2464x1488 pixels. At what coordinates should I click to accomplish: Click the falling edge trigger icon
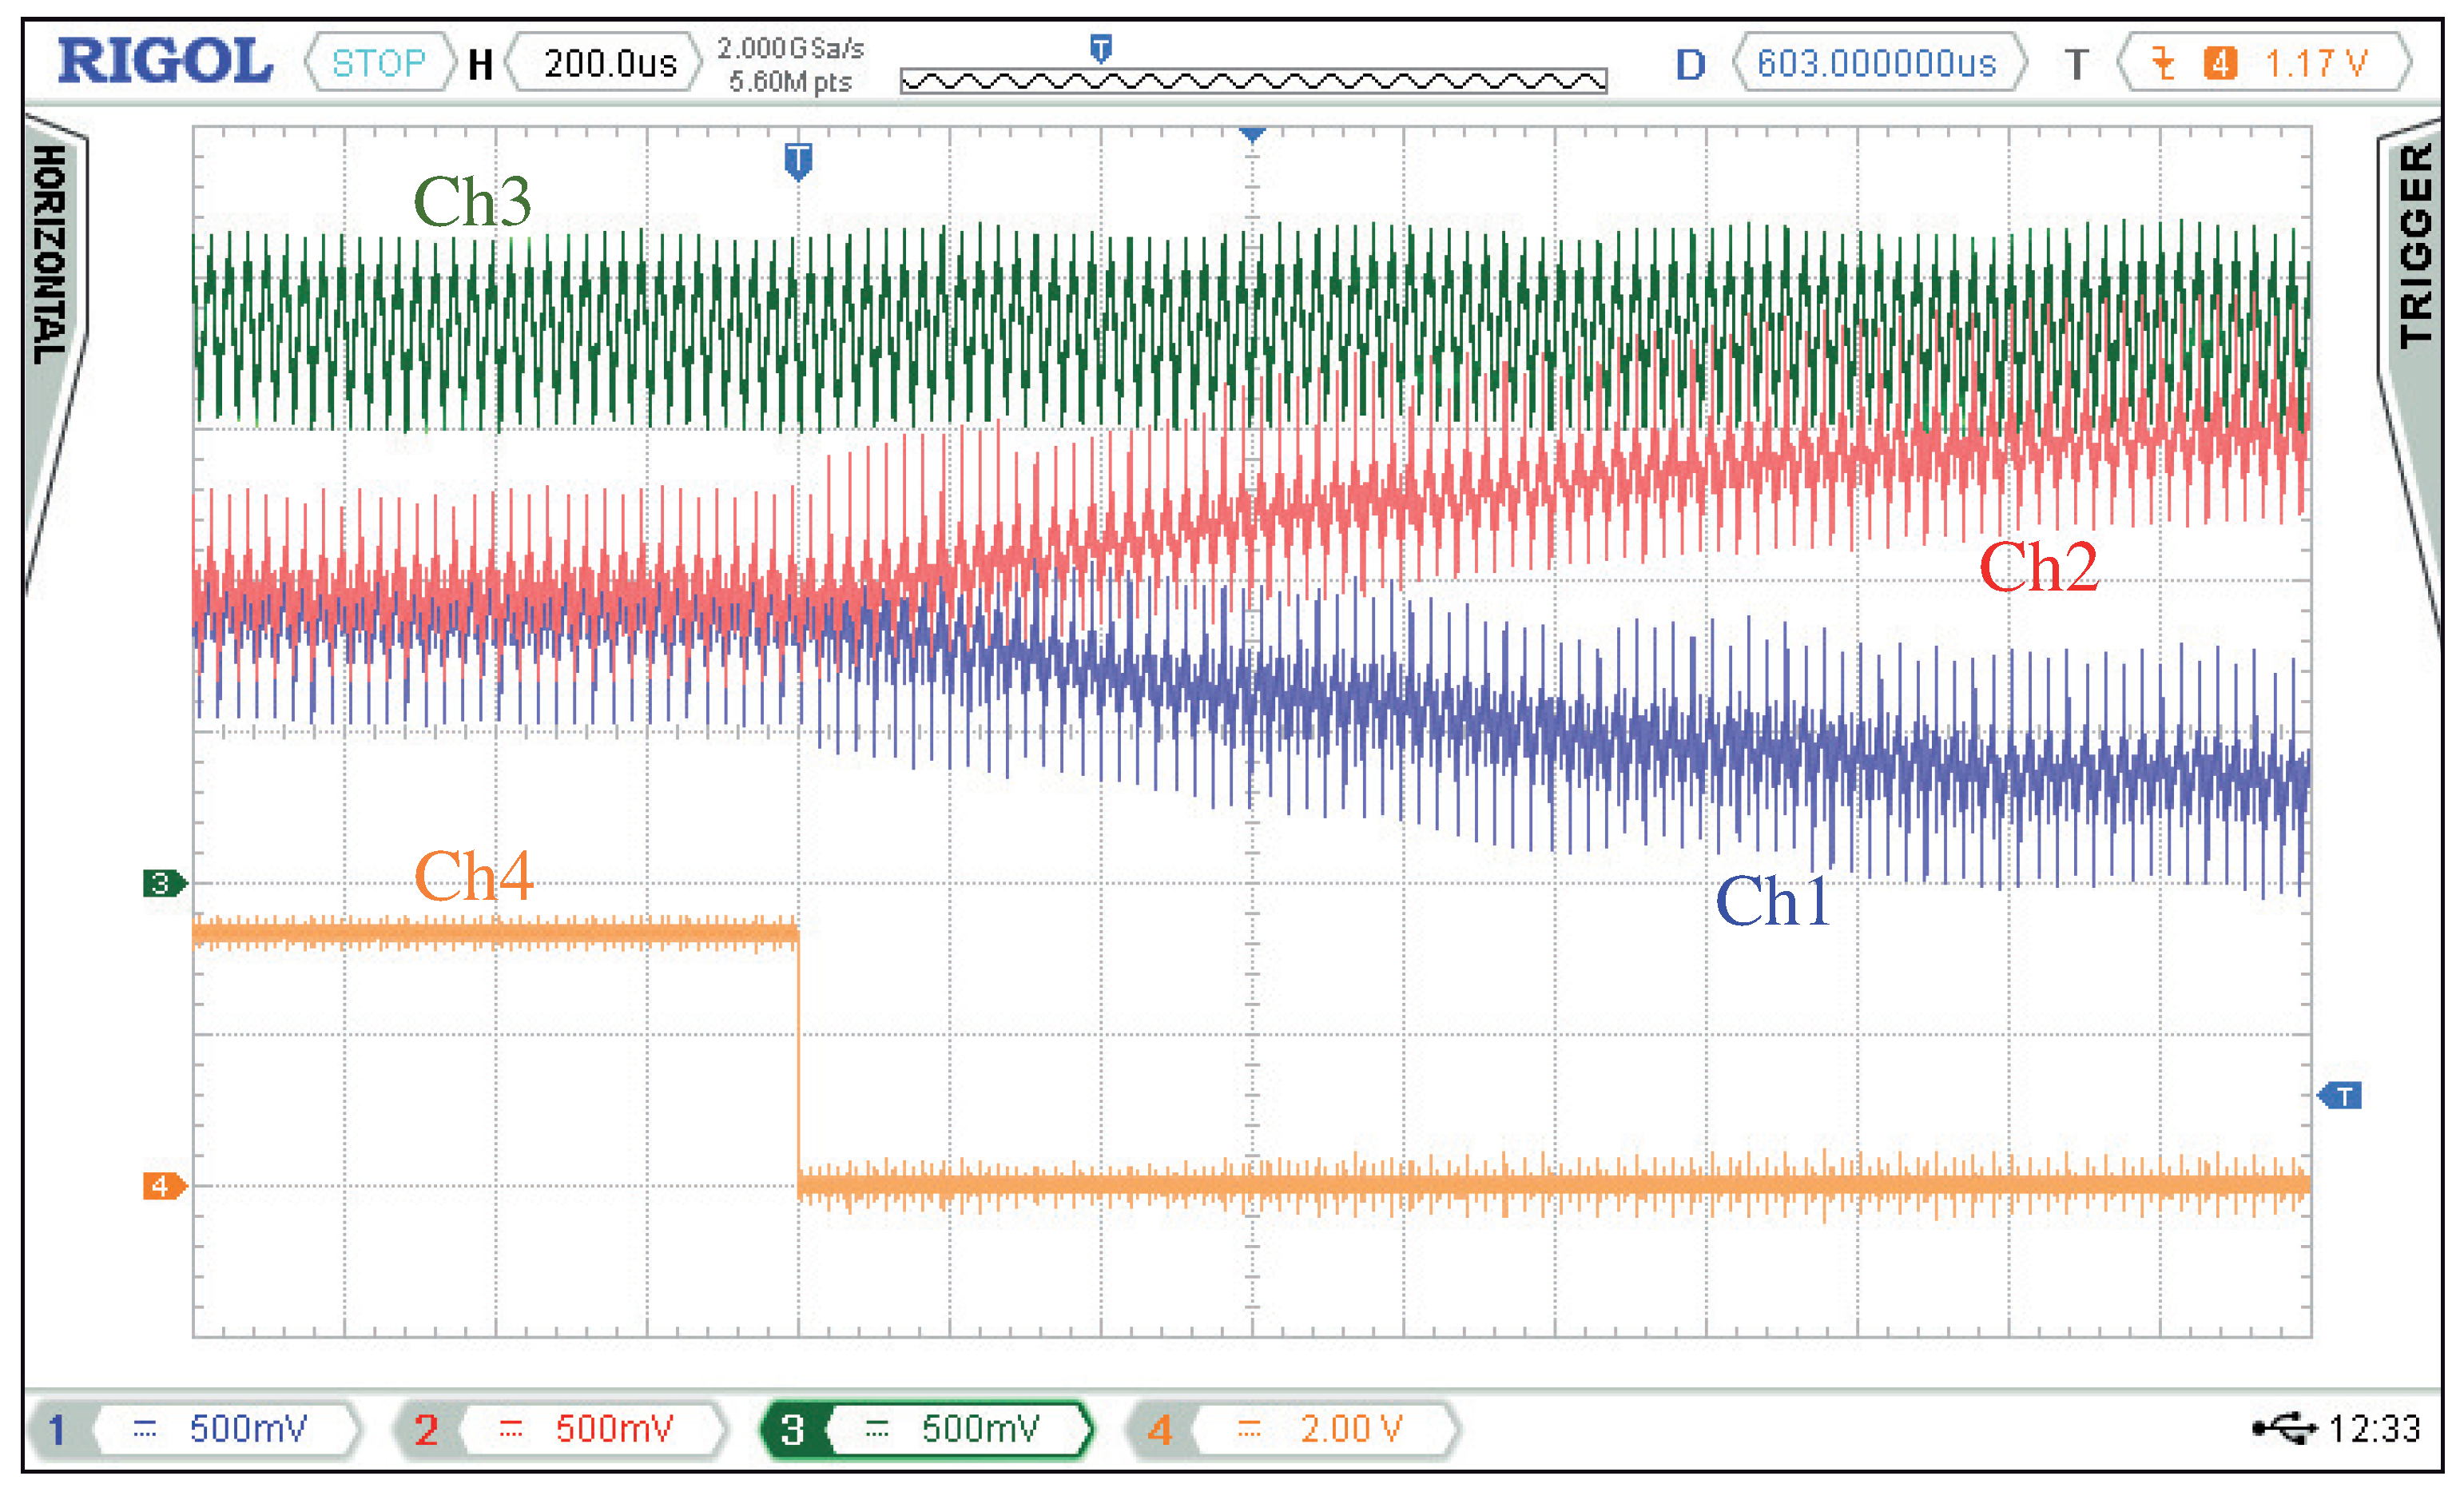coord(2163,63)
